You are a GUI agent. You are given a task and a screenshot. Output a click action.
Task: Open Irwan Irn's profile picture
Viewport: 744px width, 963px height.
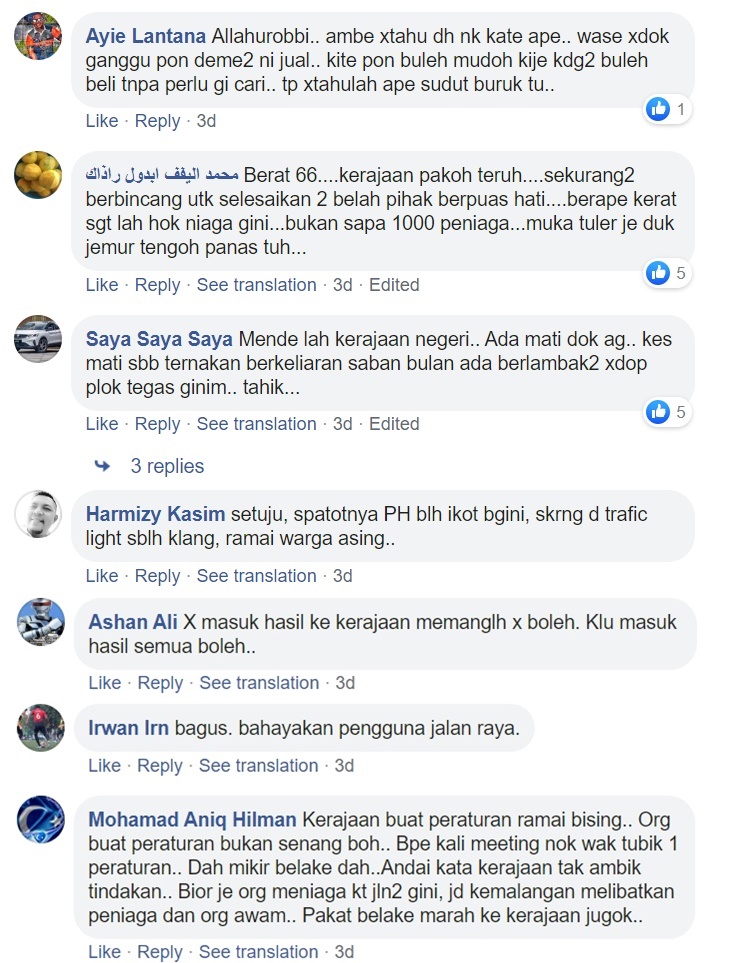pos(41,728)
